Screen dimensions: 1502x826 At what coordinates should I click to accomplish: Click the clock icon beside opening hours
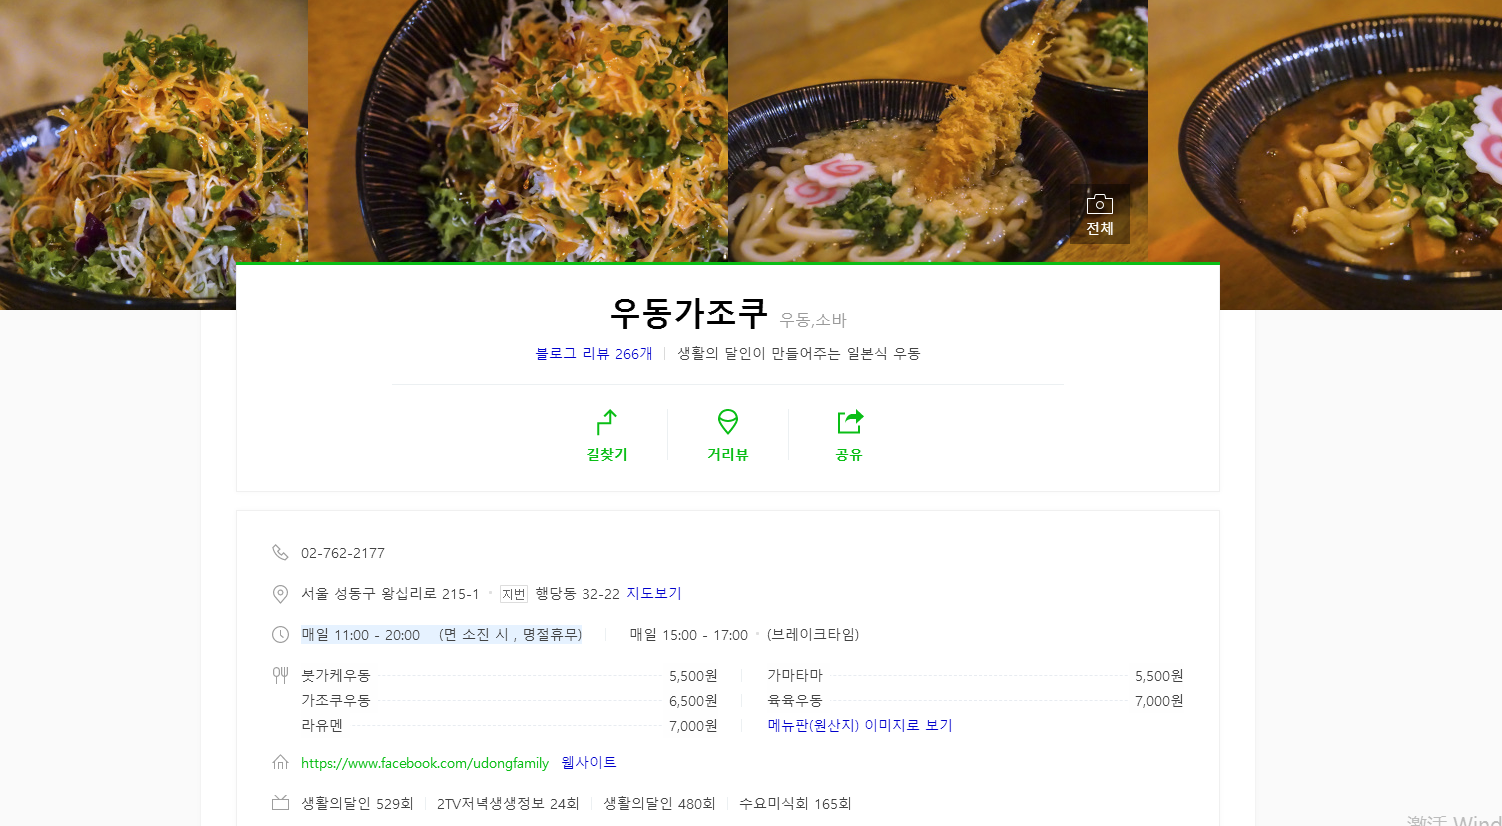coord(280,635)
